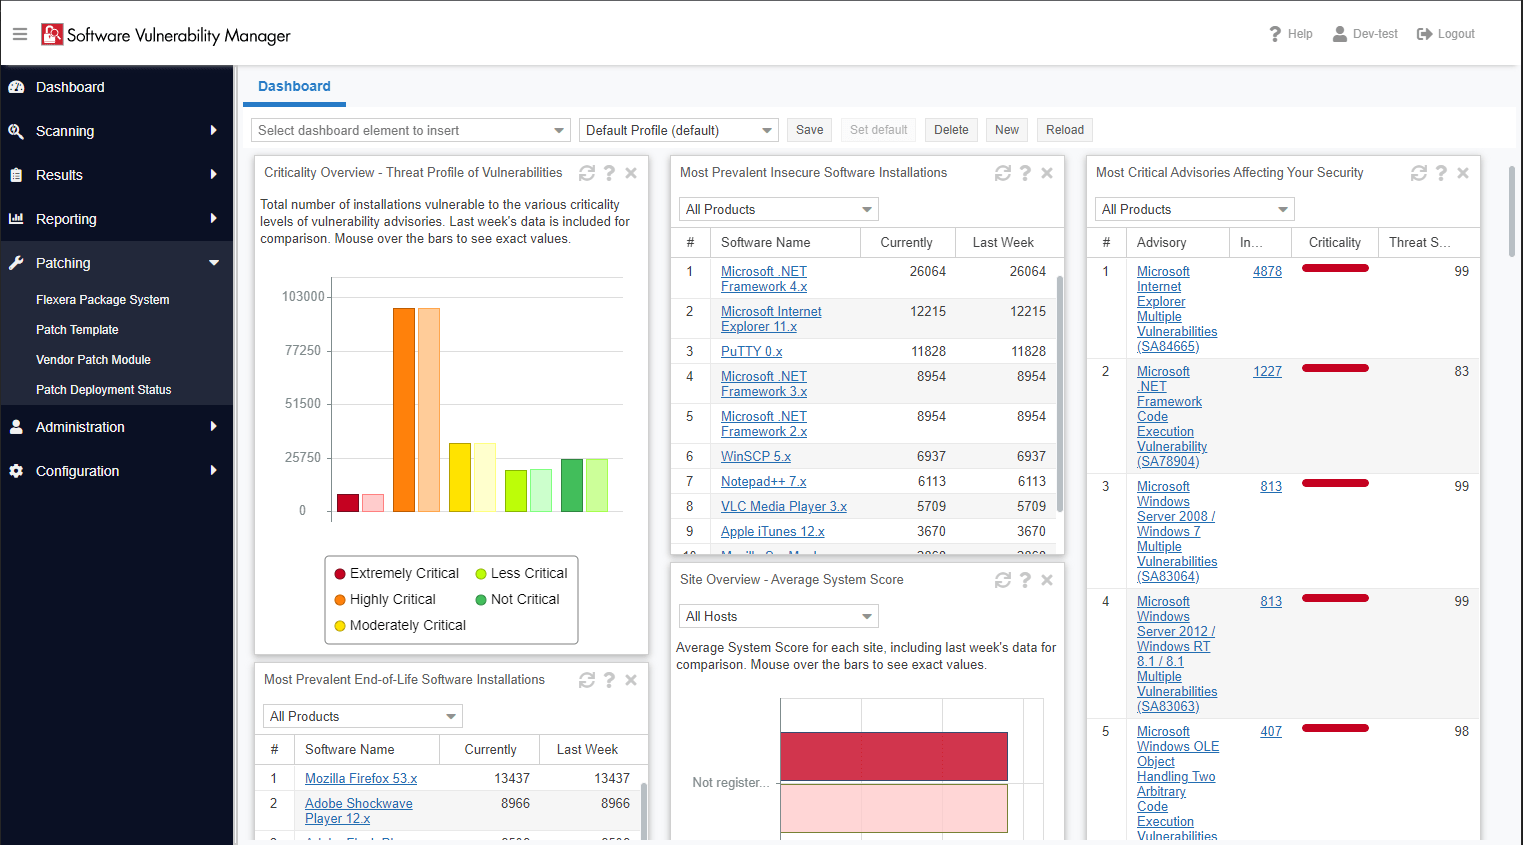Refresh the Most Prevalent Insecure Software Installations panel

click(x=1003, y=172)
